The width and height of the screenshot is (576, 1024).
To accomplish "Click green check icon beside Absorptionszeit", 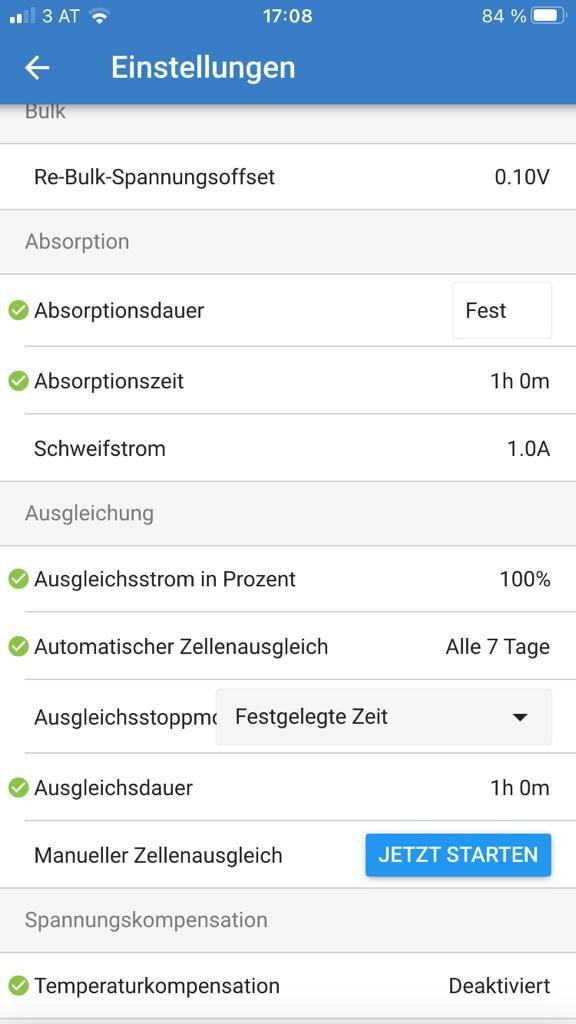I will point(18,381).
